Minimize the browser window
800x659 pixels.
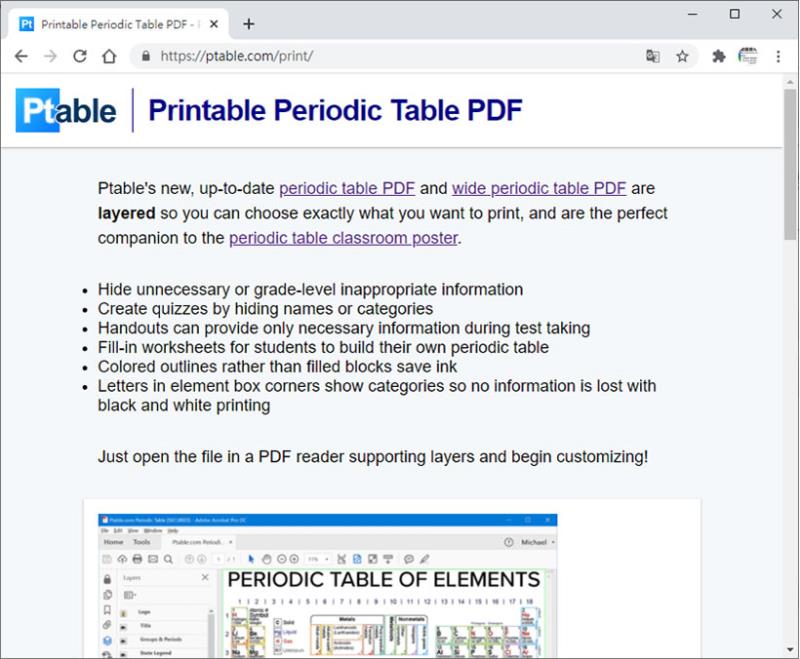point(692,14)
